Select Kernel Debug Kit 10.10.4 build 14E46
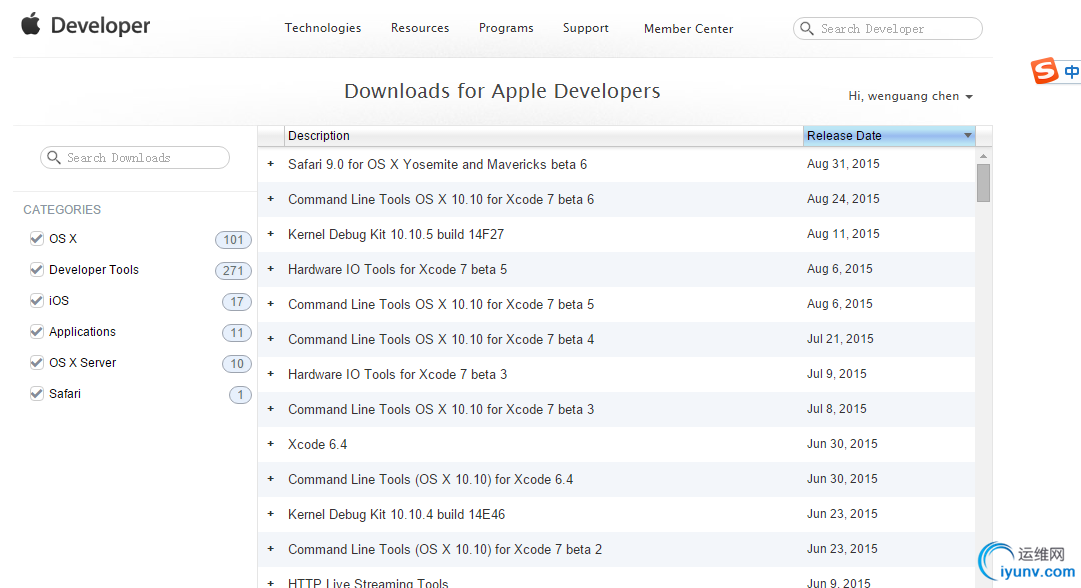The width and height of the screenshot is (1081, 588). 396,514
